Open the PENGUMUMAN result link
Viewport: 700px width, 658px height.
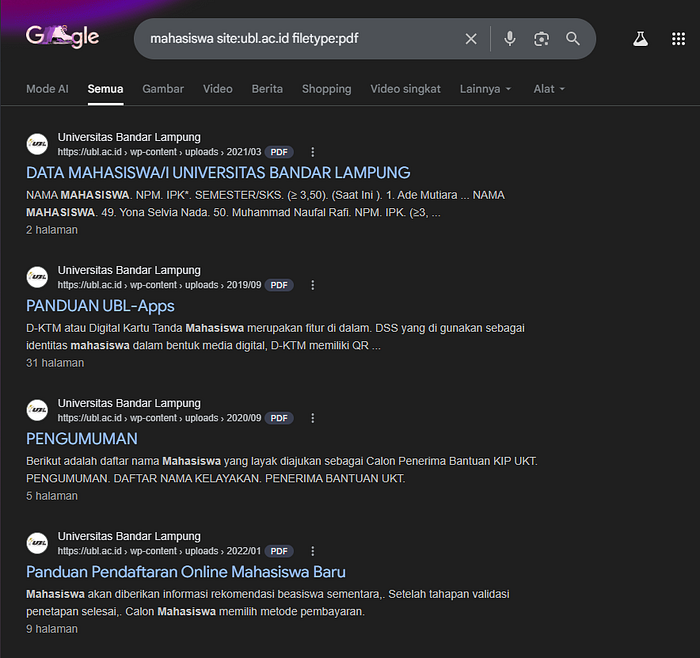click(x=82, y=439)
